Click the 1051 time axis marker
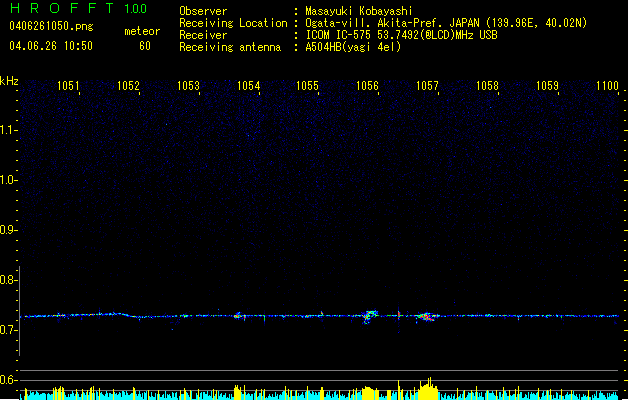Viewport: 629px width, 400px height. [68, 86]
